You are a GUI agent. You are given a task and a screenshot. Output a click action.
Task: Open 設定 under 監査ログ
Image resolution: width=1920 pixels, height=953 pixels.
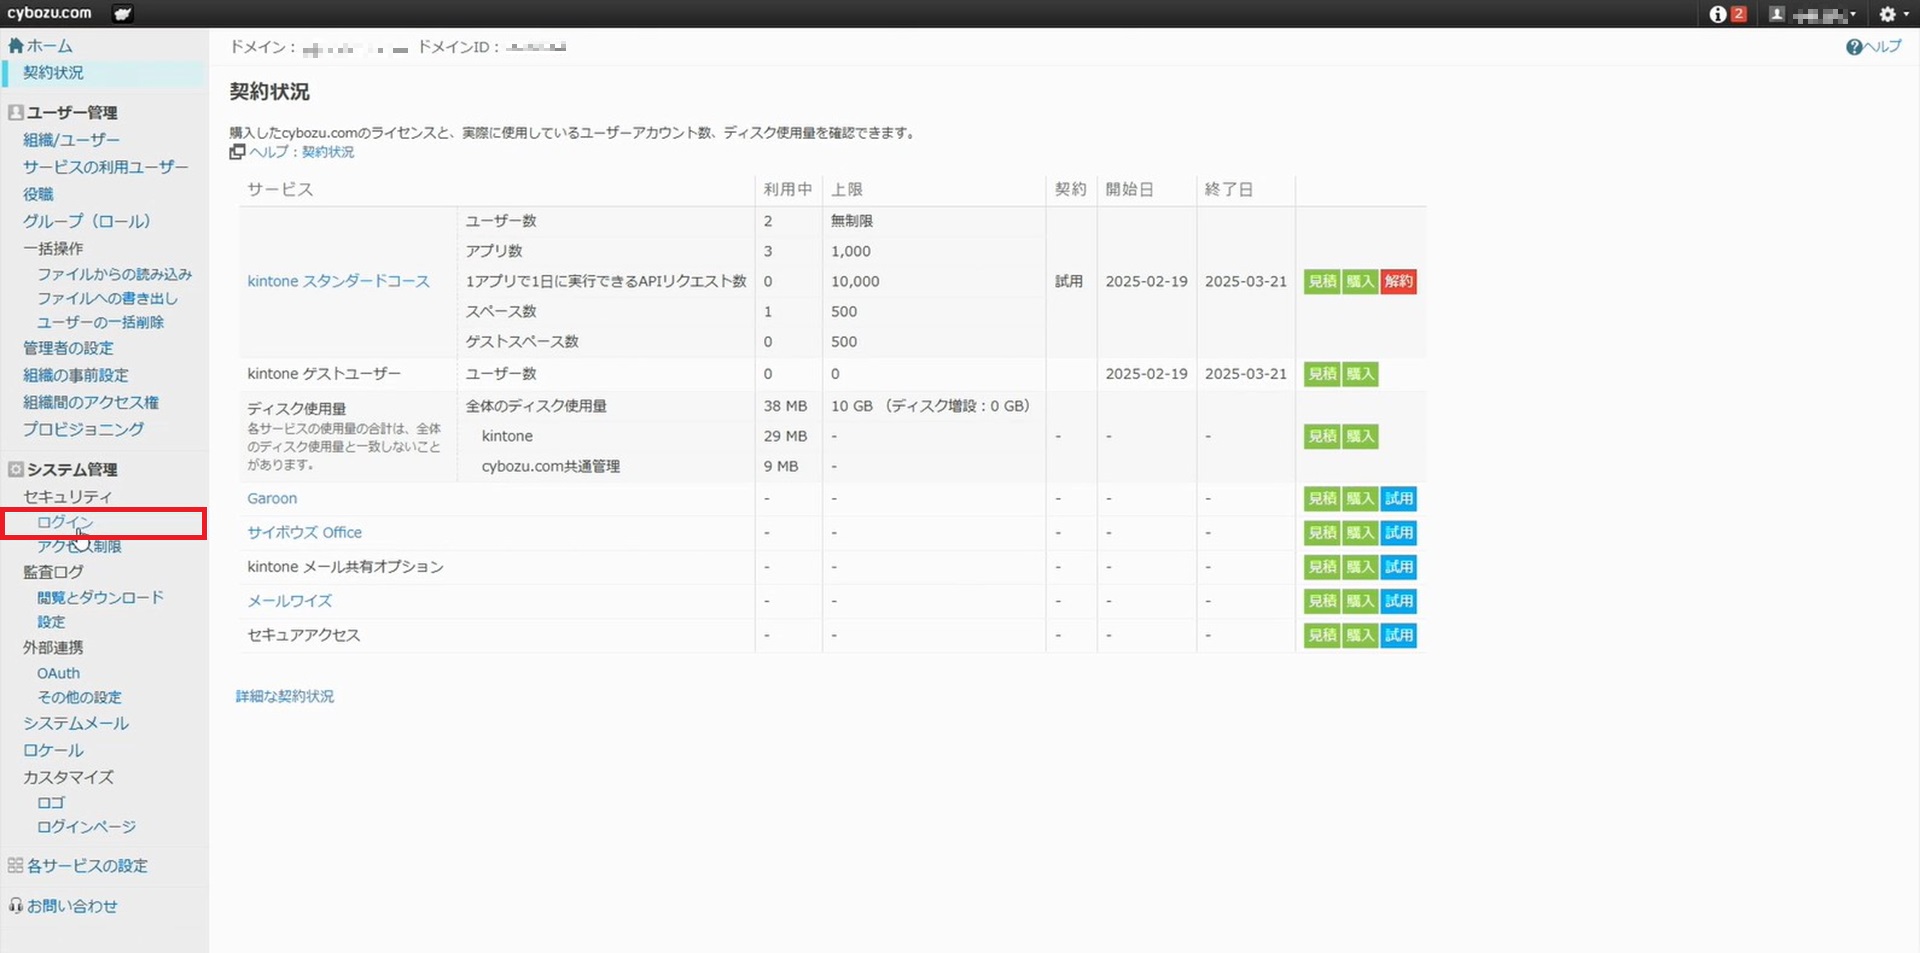(x=51, y=621)
